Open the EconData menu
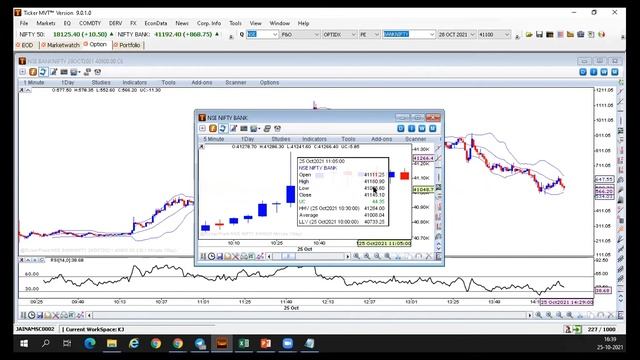This screenshot has width=640, height=360. pos(156,23)
